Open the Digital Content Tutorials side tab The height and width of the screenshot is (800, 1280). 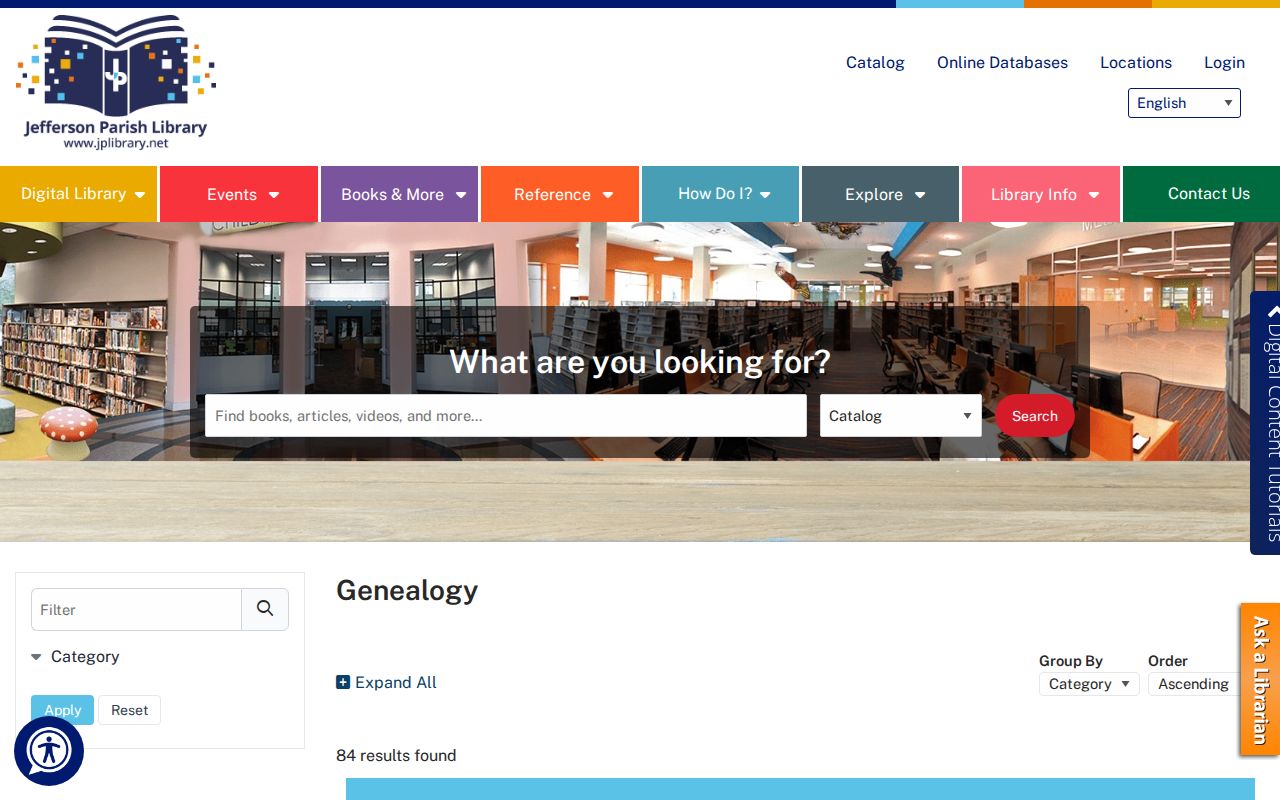(1266, 423)
